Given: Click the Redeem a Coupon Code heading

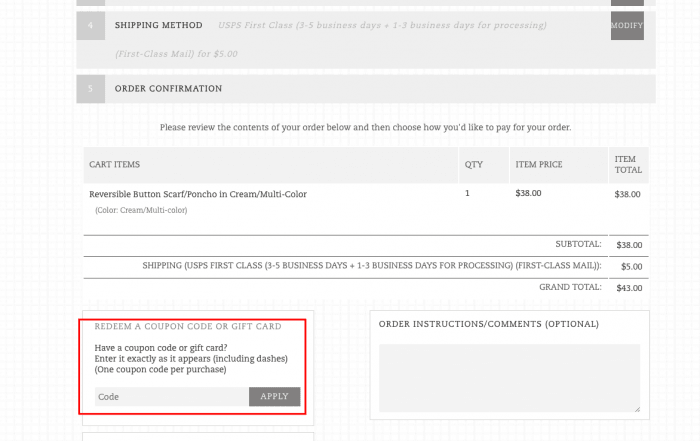Looking at the screenshot, I should [x=187, y=326].
